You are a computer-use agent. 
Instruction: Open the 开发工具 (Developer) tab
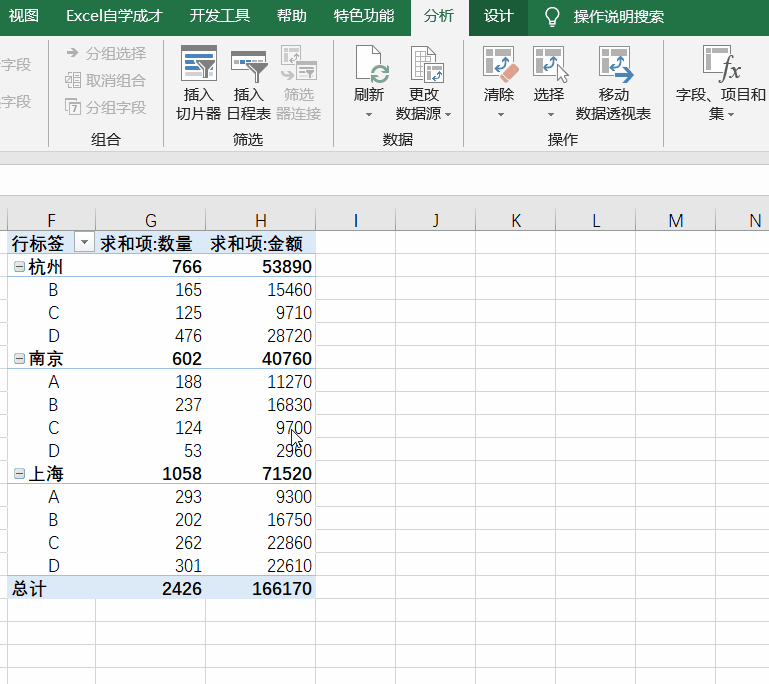click(x=220, y=16)
